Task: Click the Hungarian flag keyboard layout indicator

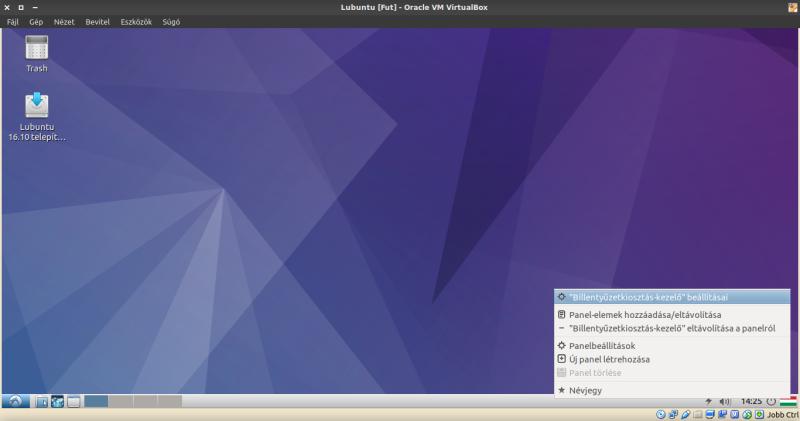Action: 788,402
